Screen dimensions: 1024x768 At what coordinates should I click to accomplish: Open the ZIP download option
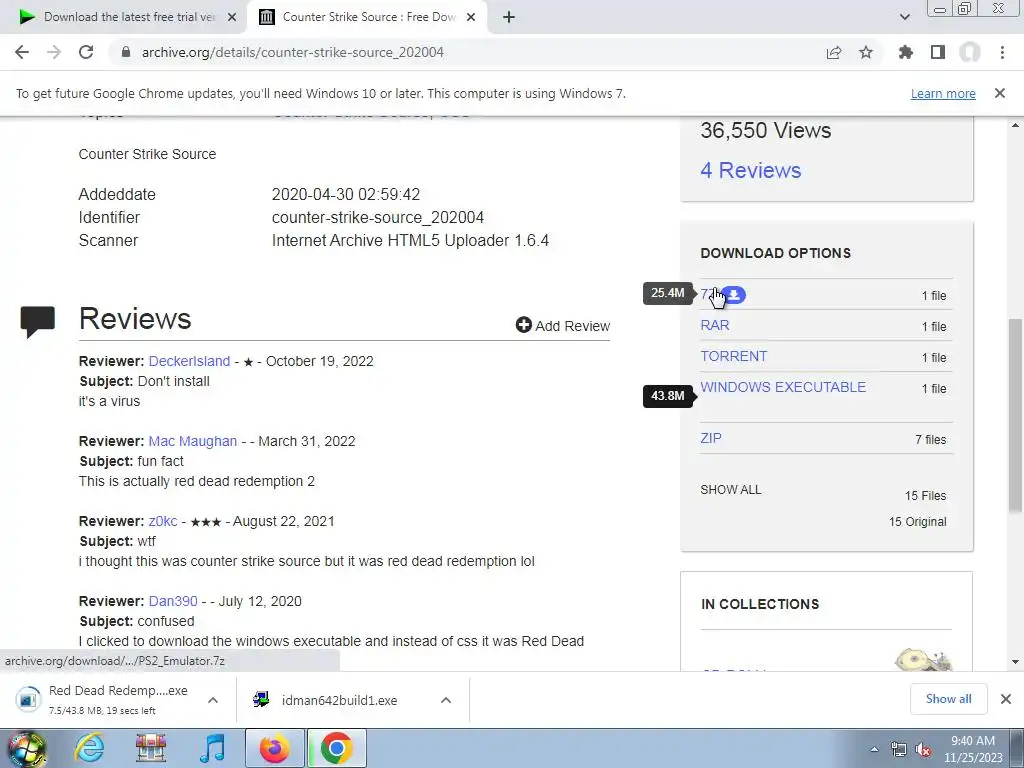(711, 438)
